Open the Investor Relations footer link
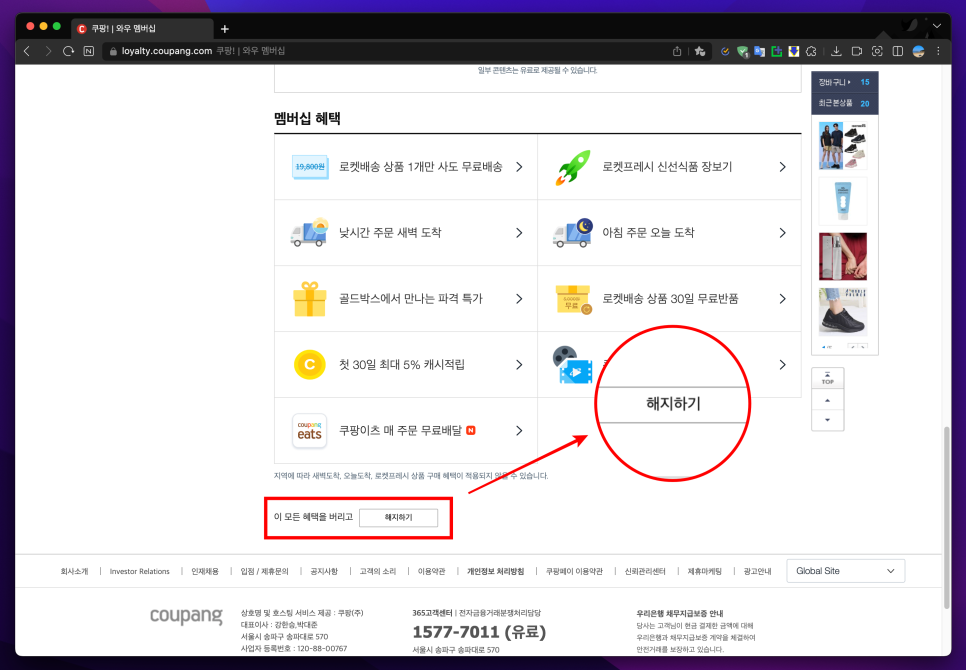966x670 pixels. (x=139, y=571)
